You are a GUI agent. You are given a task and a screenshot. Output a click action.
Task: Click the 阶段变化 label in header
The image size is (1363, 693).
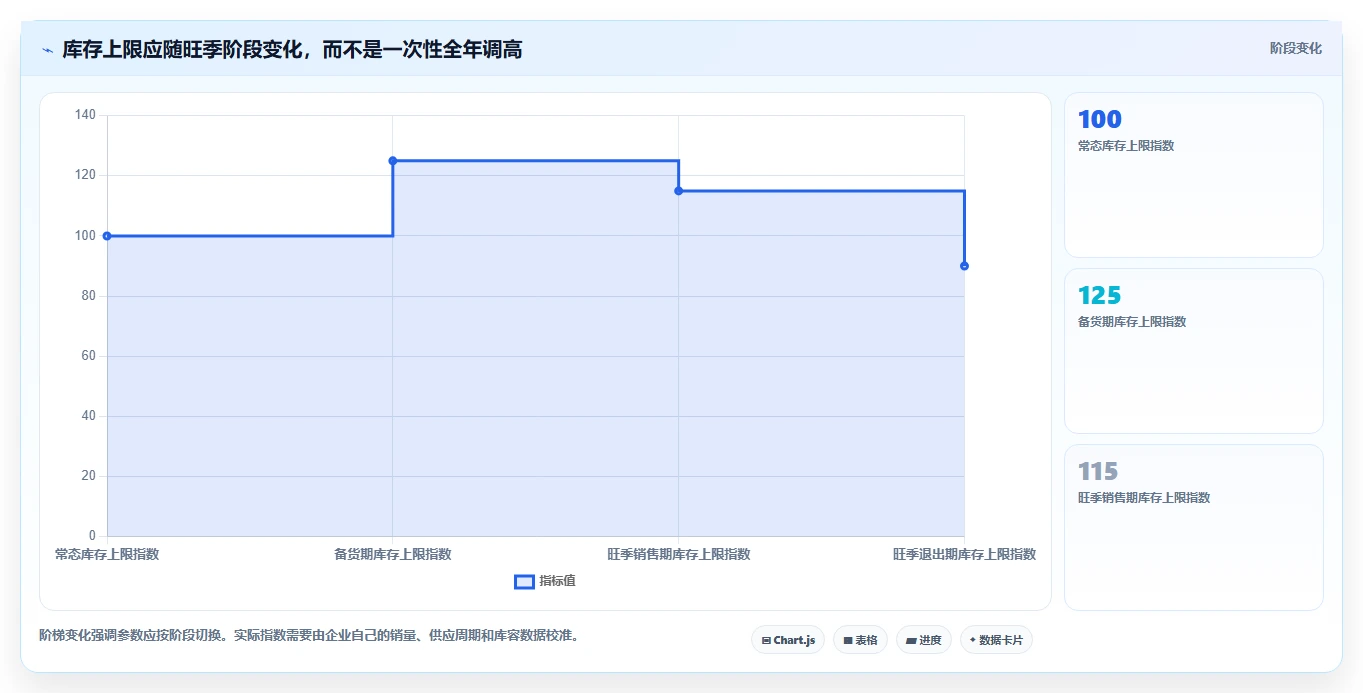(x=1295, y=48)
